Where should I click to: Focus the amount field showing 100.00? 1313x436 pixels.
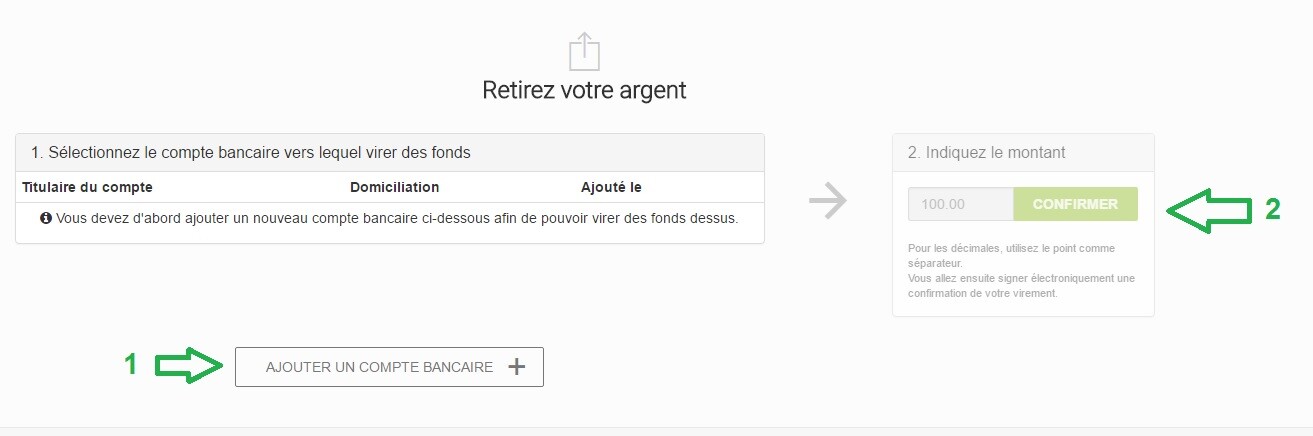point(960,204)
